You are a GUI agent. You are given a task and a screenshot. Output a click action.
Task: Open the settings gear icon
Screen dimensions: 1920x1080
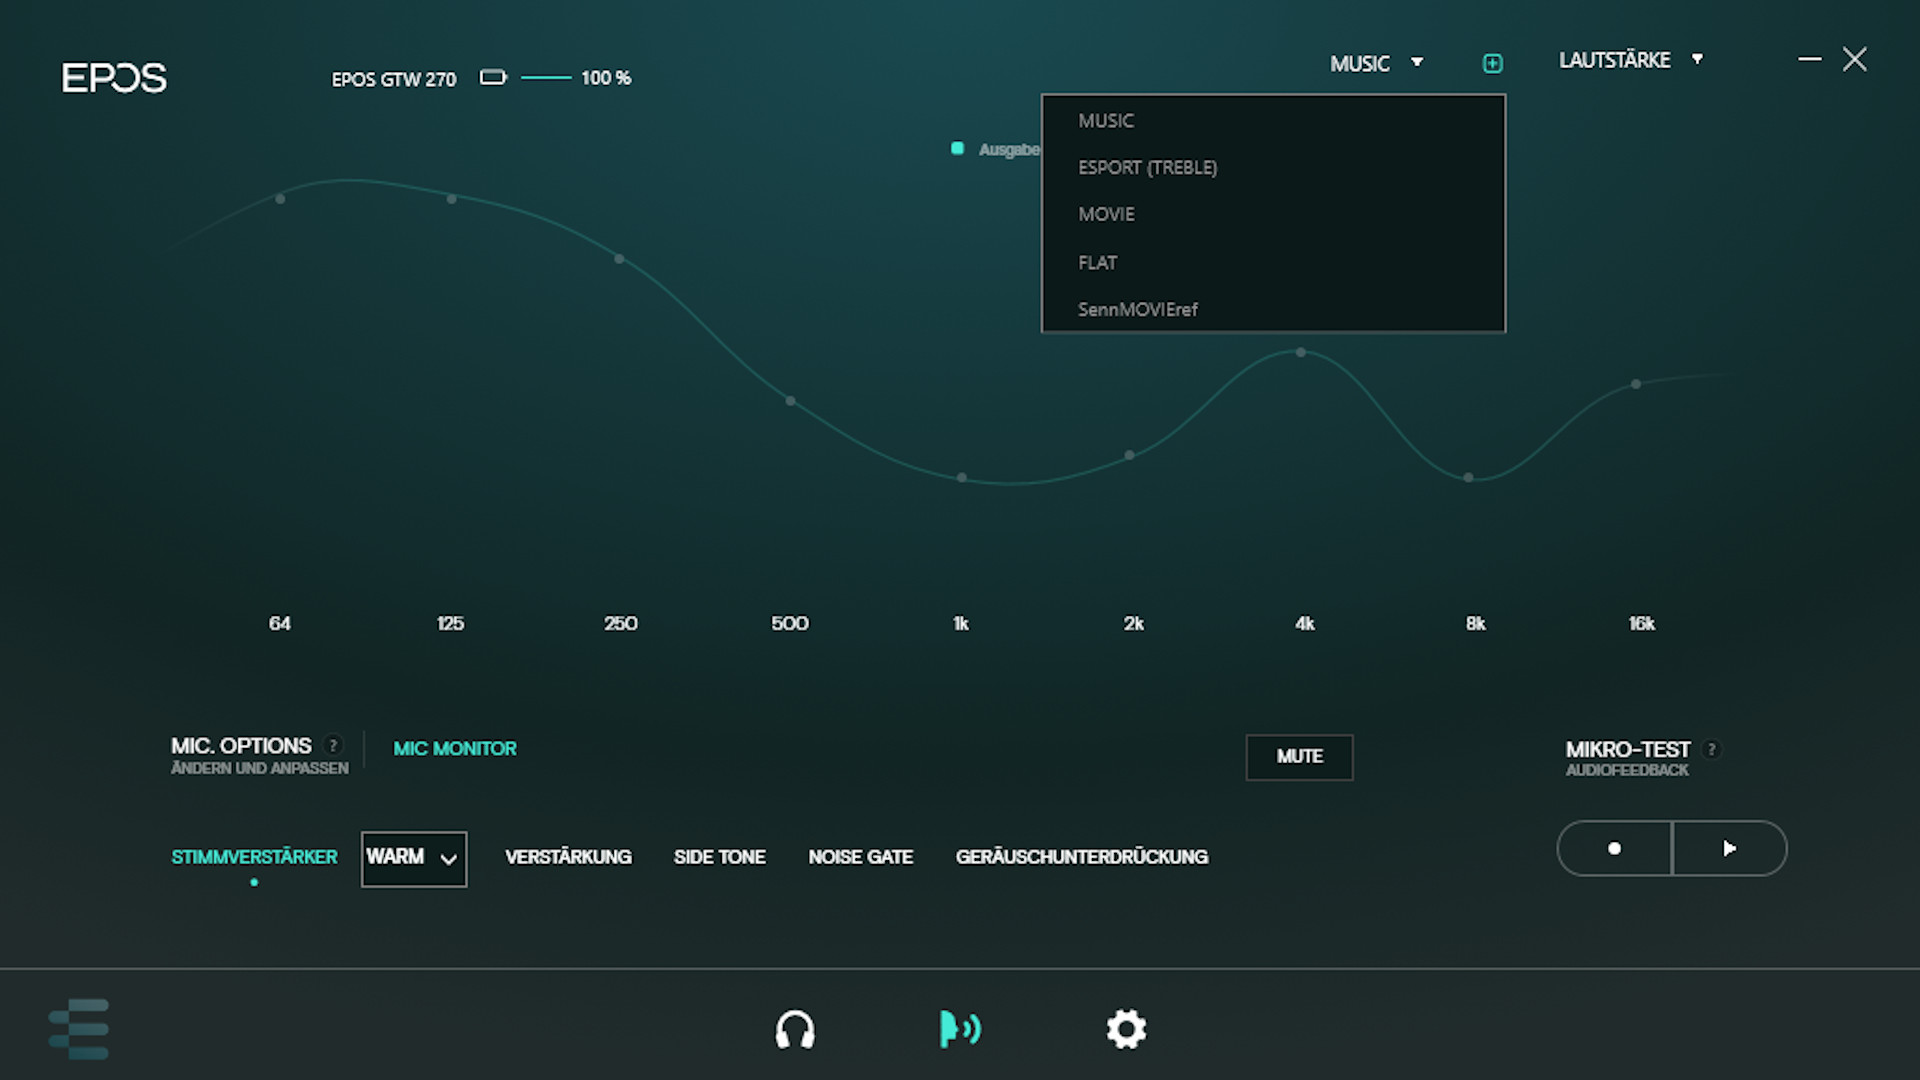coord(1126,1029)
